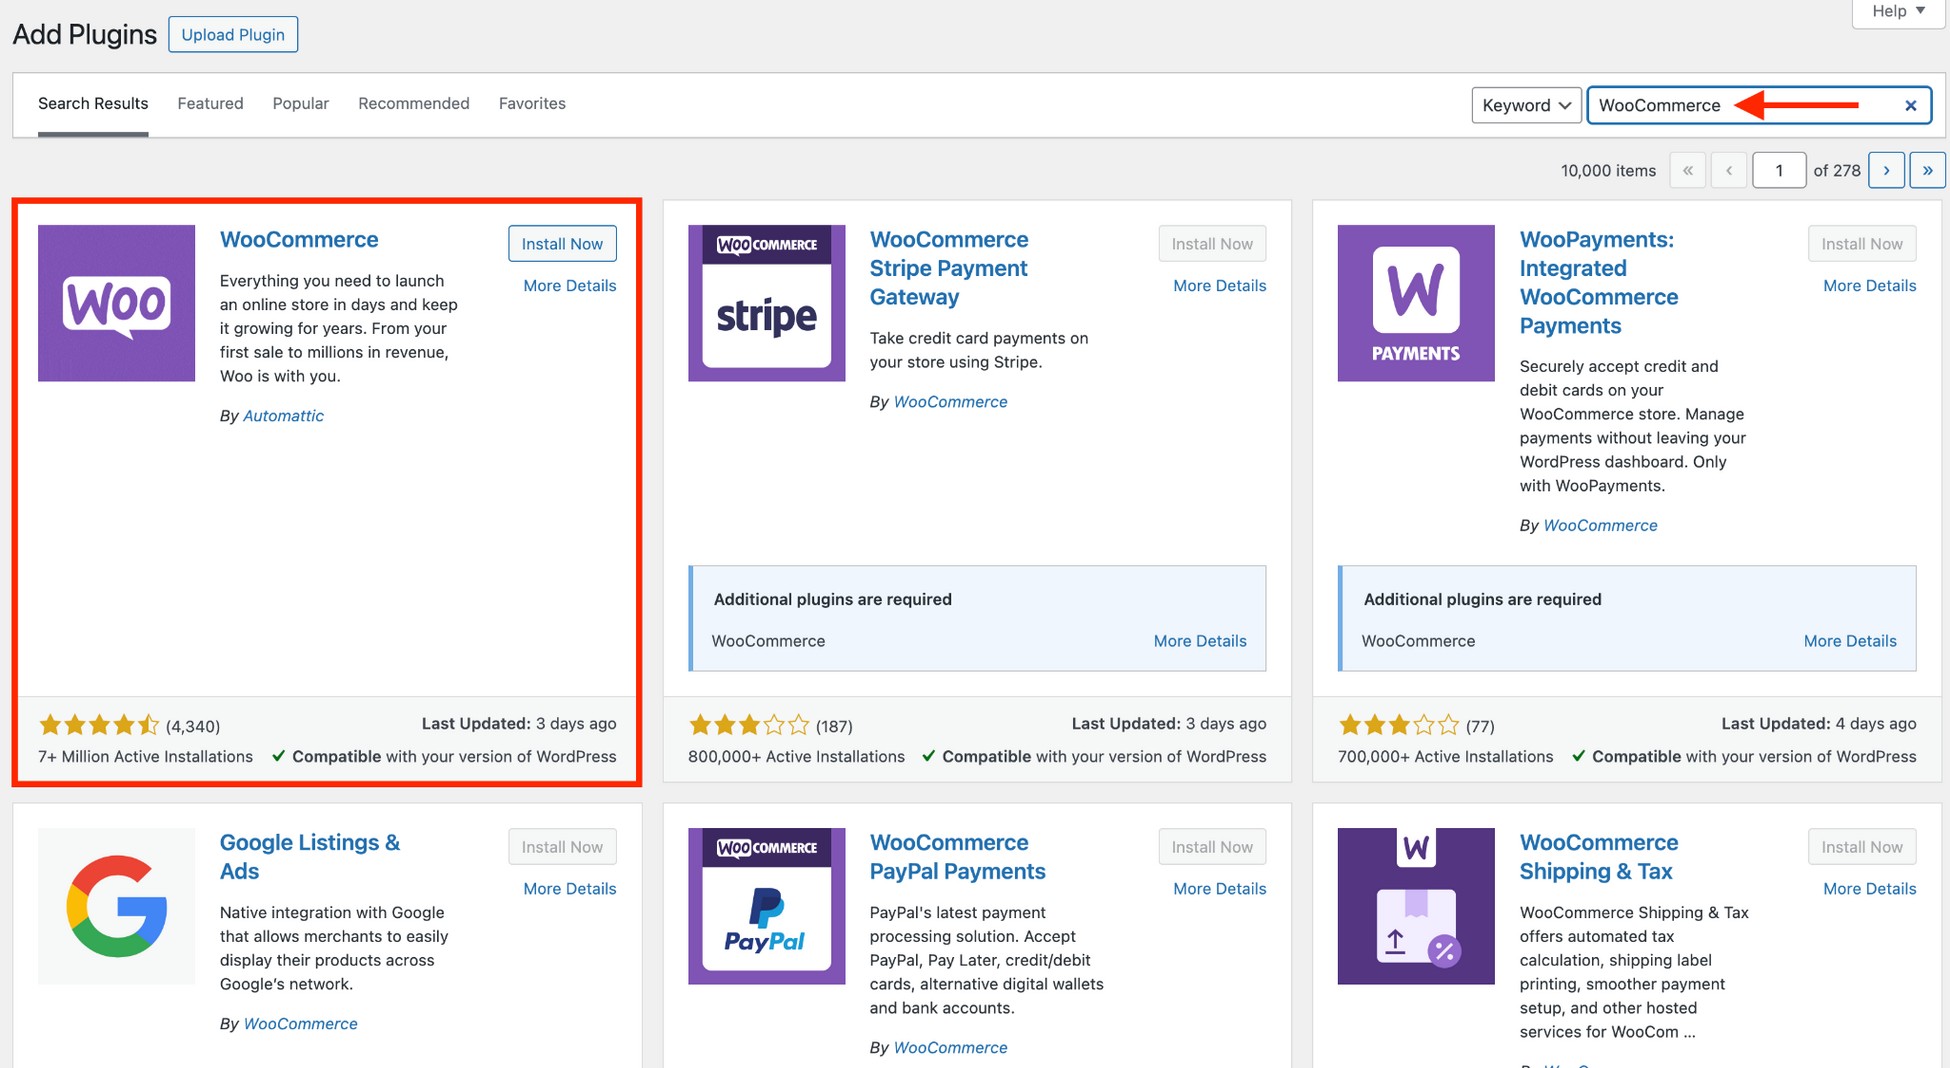Viewport: 1950px width, 1068px height.
Task: Open More Details under Stripe Install Now button
Action: coord(1219,285)
